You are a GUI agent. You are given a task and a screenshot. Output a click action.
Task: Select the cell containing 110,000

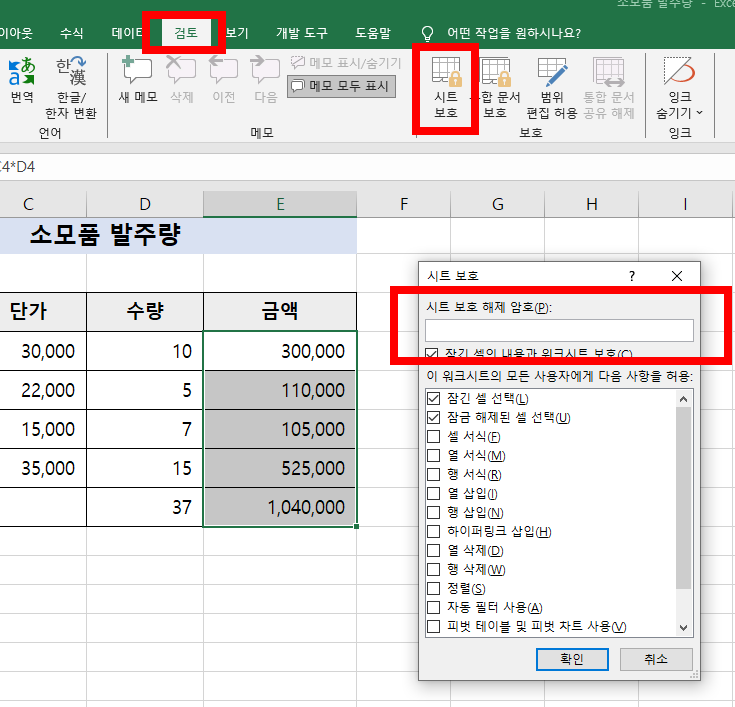(280, 390)
